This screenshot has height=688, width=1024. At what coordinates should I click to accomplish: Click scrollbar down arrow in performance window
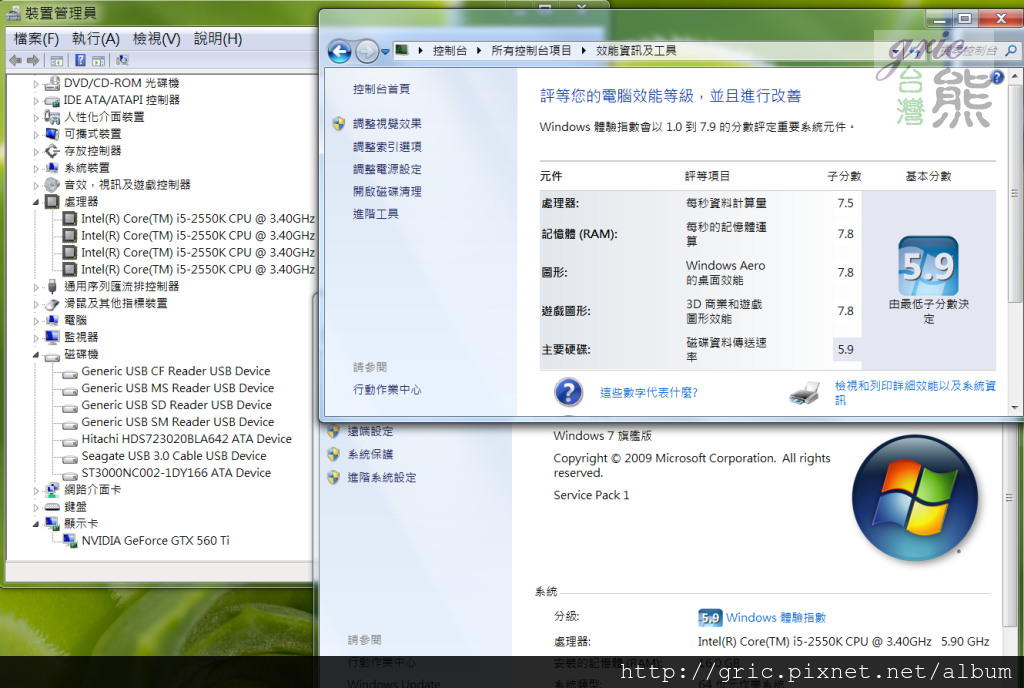click(x=1014, y=407)
